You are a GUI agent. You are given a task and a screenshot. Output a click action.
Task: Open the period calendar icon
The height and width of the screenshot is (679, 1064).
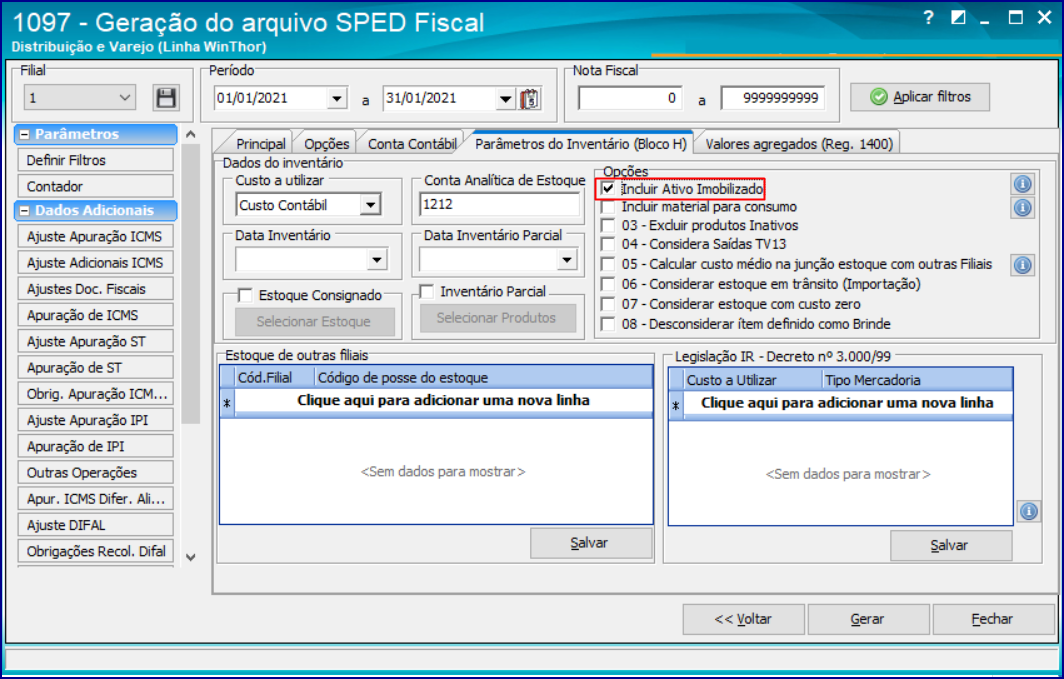pyautogui.click(x=529, y=98)
